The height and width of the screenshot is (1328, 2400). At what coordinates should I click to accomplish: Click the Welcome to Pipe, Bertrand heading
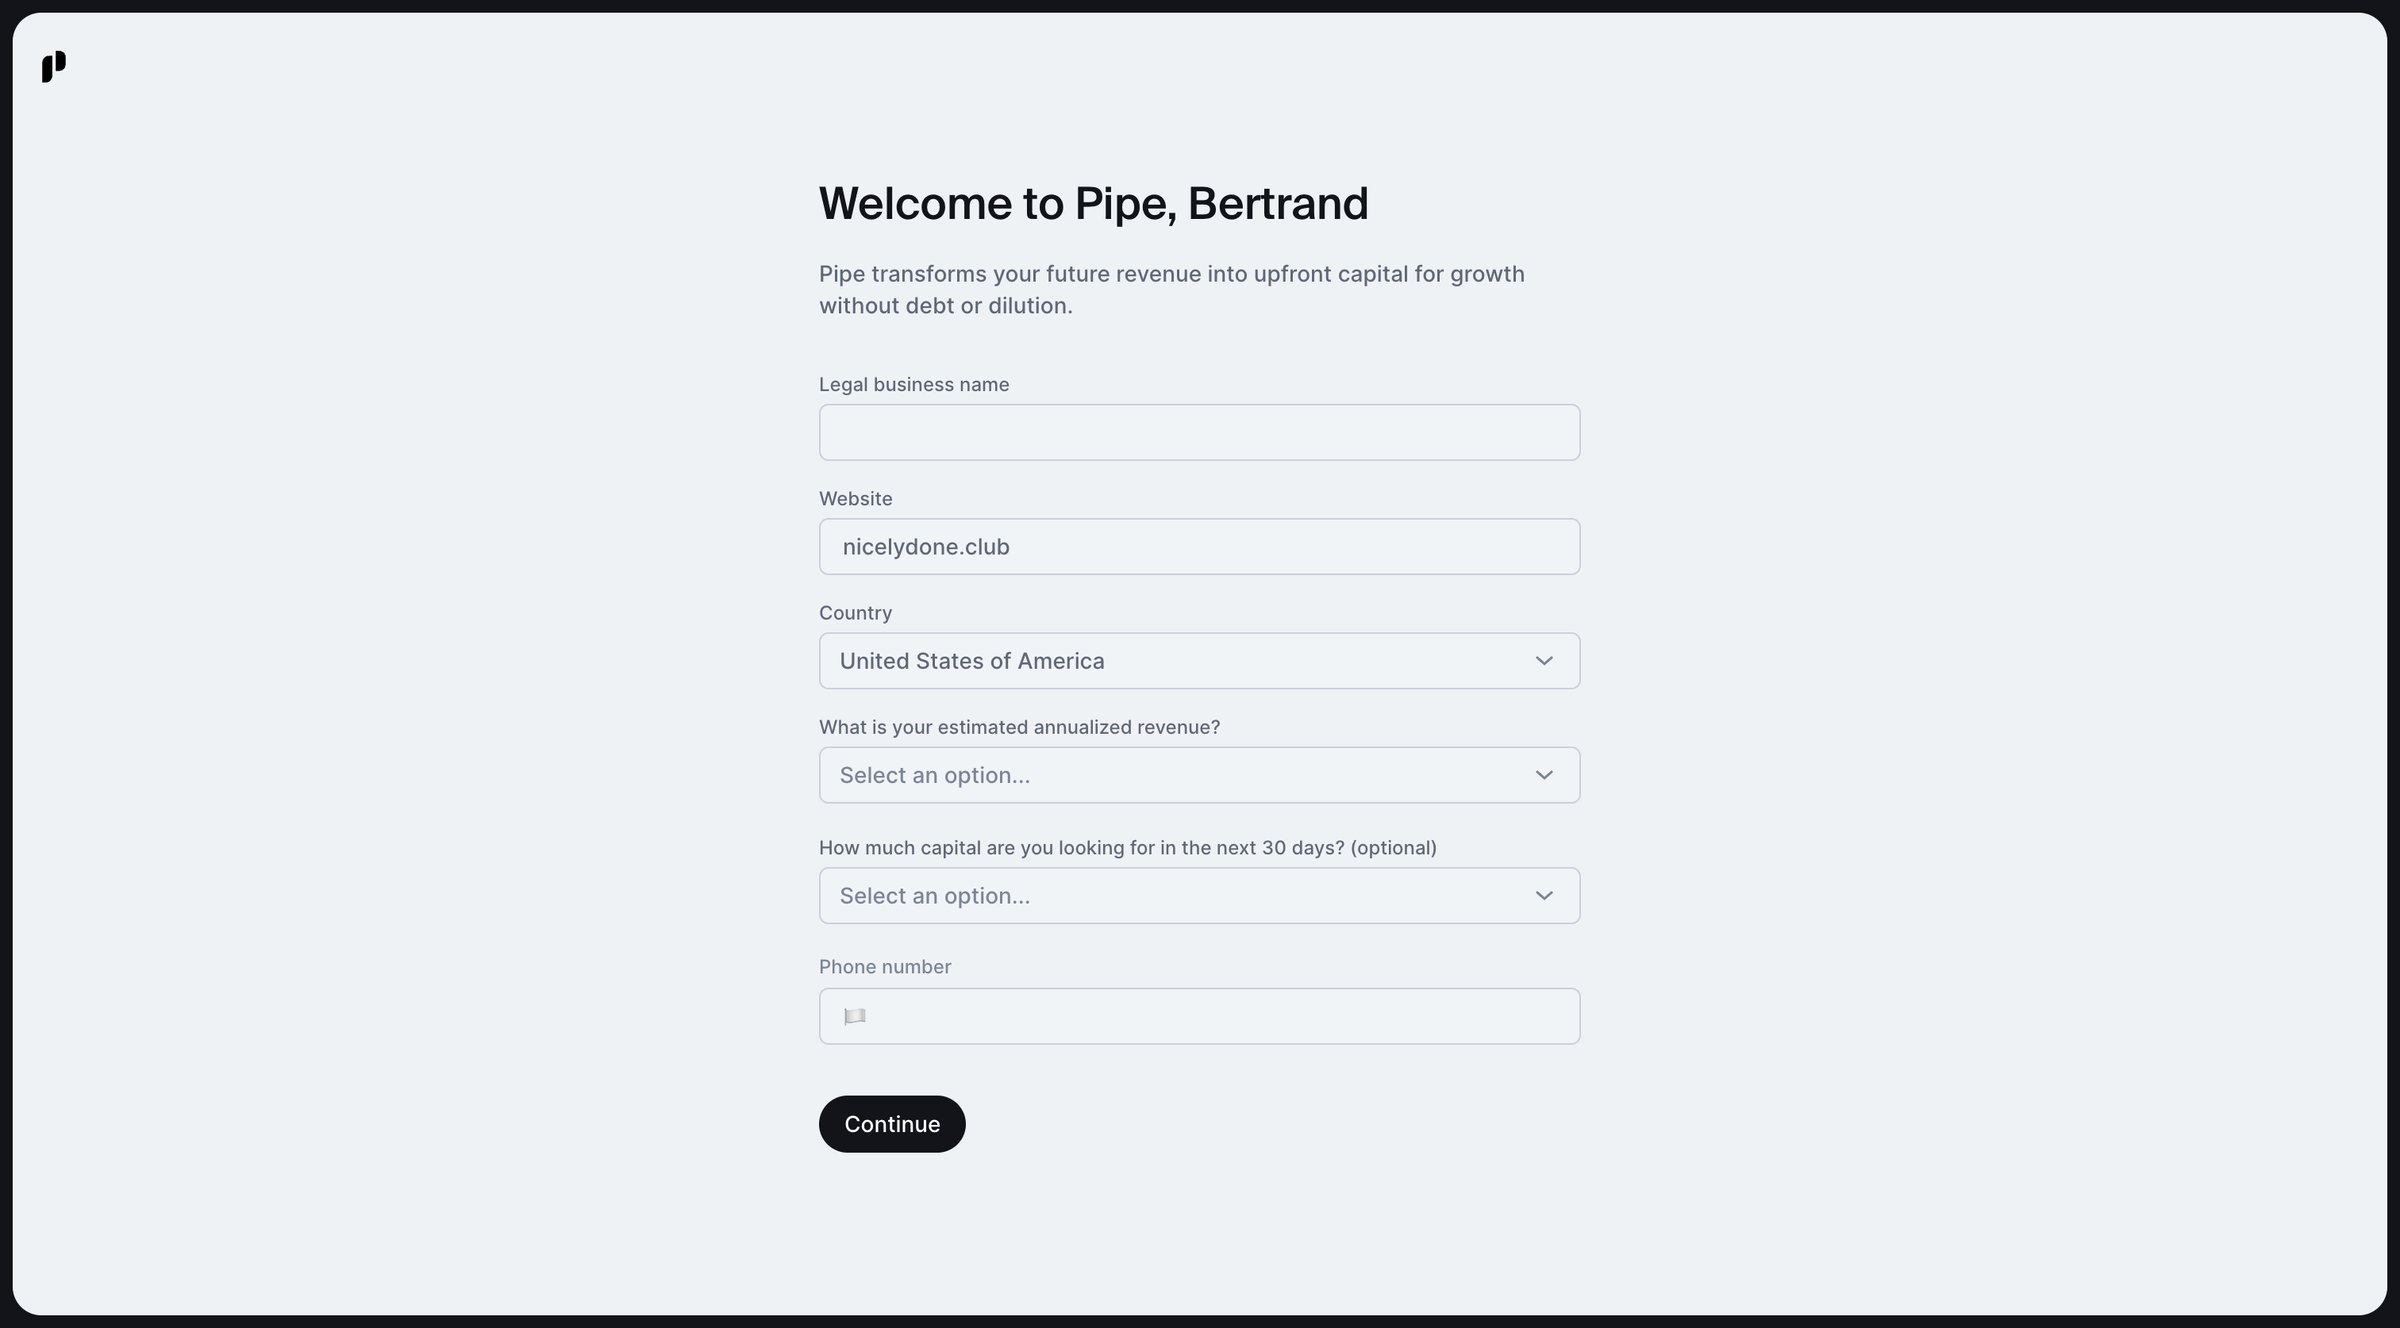coord(1093,203)
